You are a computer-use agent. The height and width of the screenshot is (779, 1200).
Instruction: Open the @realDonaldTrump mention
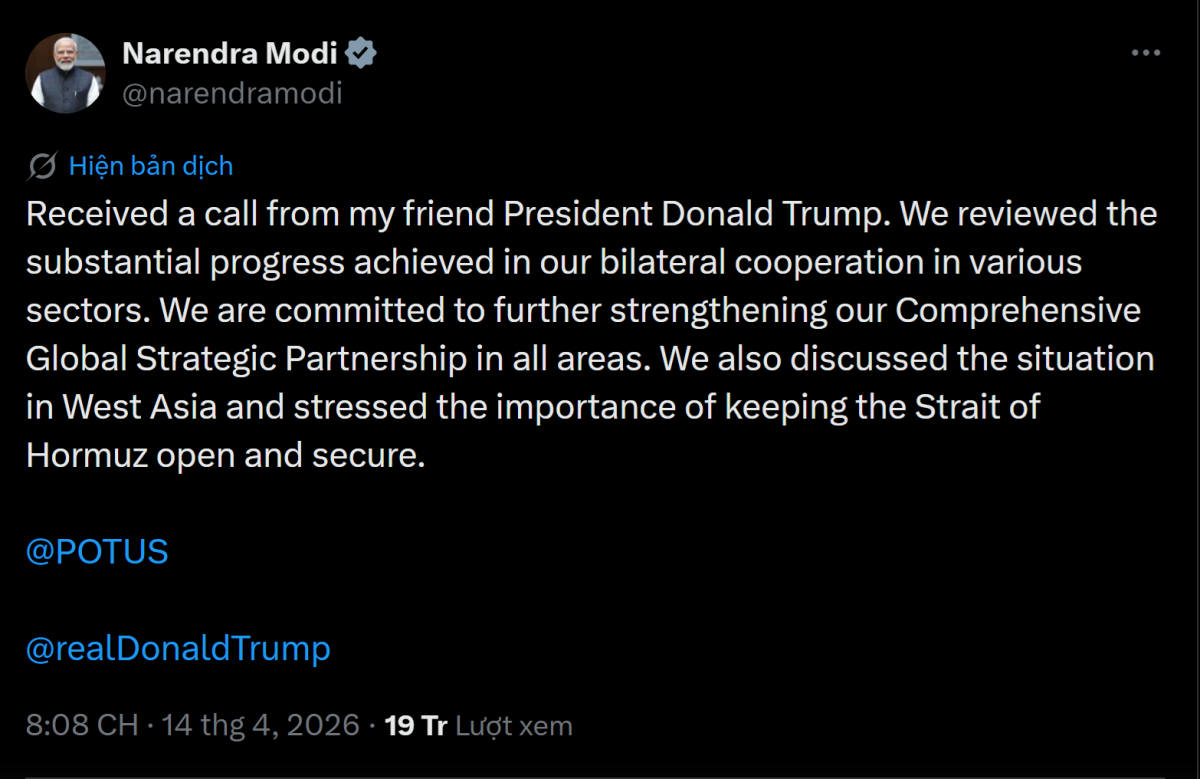[180, 648]
